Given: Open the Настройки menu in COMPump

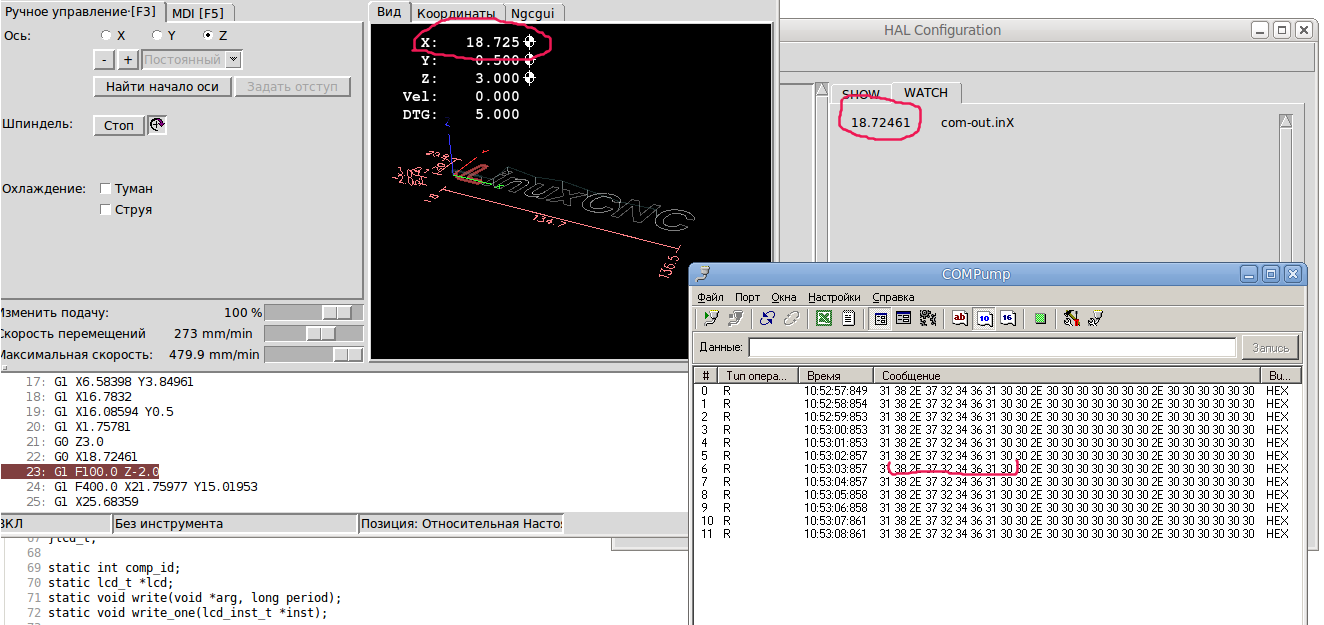Looking at the screenshot, I should click(834, 297).
